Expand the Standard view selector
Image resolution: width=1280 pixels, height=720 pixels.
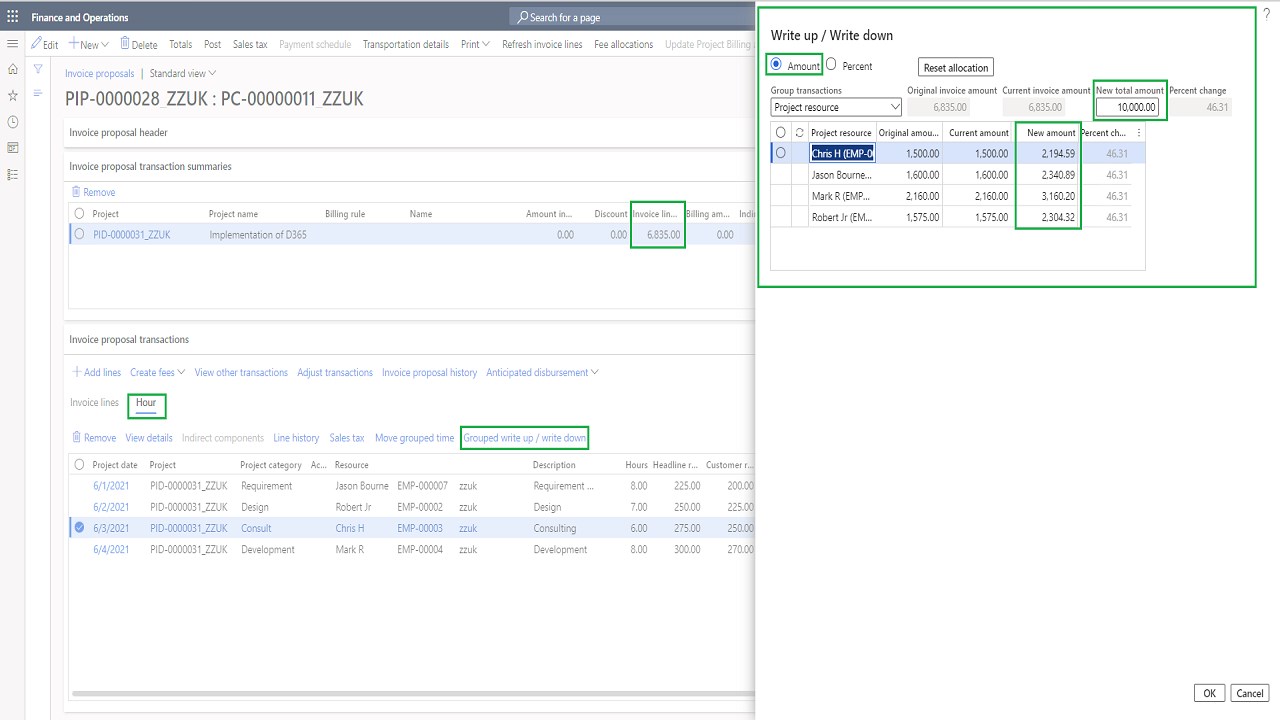tap(182, 73)
